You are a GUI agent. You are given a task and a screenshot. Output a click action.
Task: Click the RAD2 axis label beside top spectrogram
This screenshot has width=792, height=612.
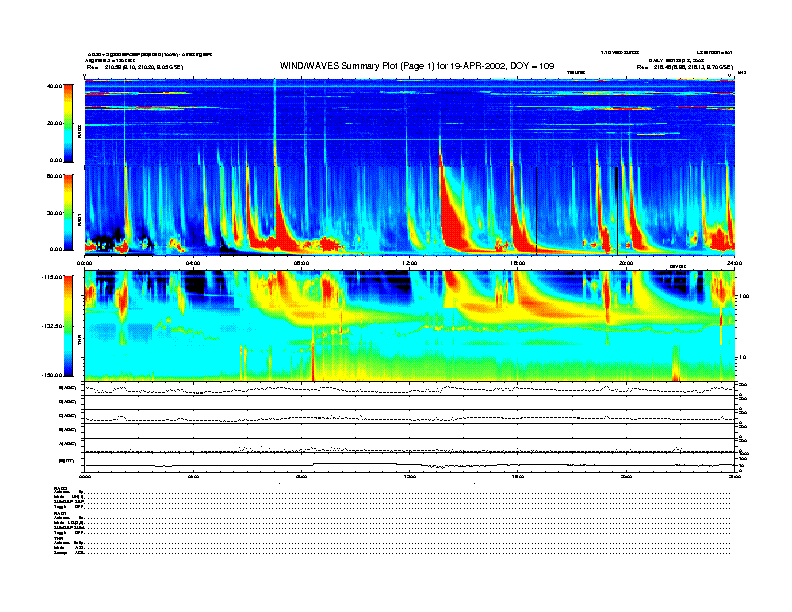(79, 132)
